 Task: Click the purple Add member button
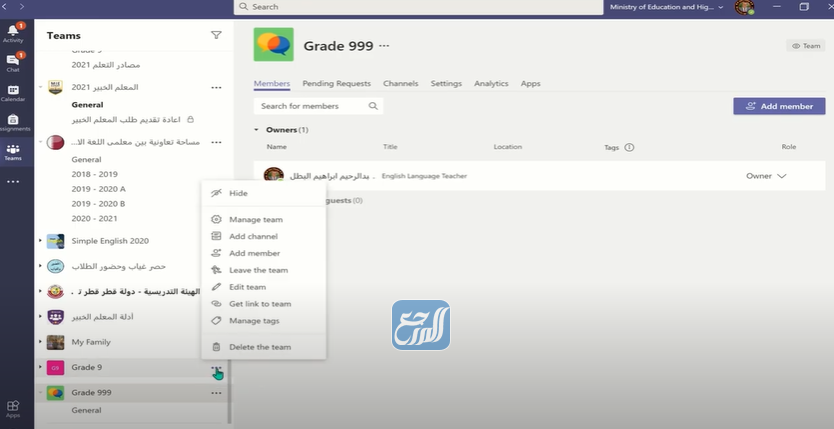[779, 106]
